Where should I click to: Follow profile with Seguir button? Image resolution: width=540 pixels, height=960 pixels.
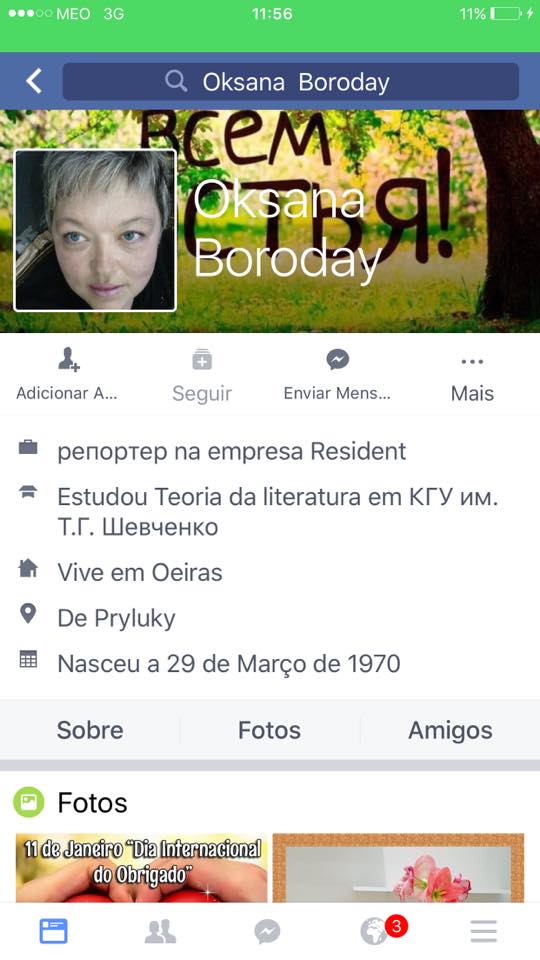pos(202,375)
